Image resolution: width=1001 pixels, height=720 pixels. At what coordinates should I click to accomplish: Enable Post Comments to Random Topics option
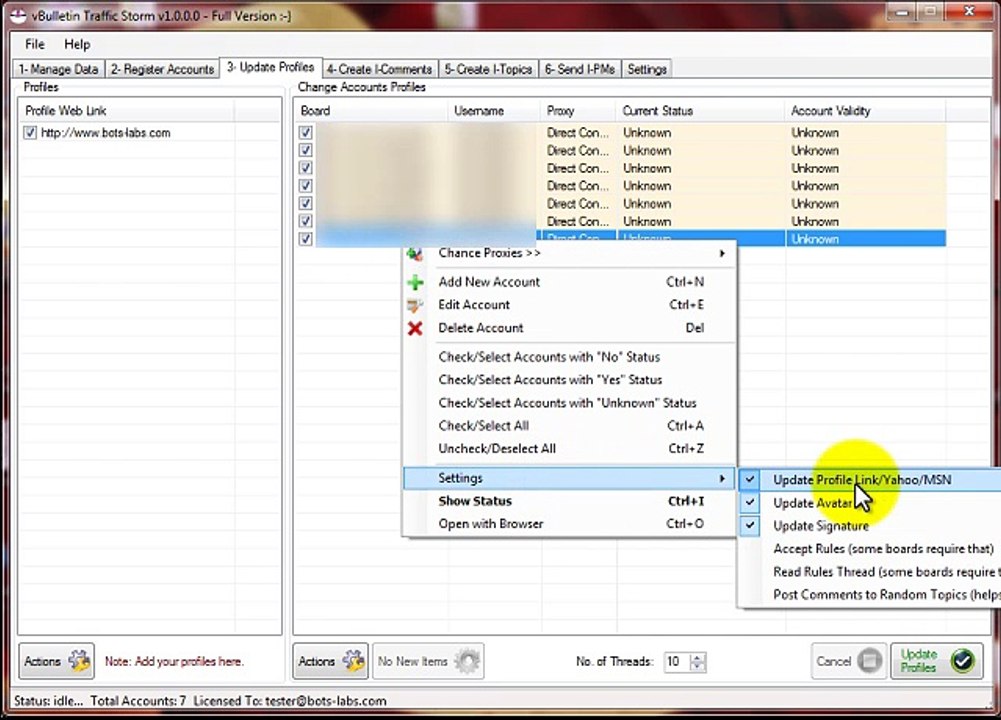click(870, 595)
